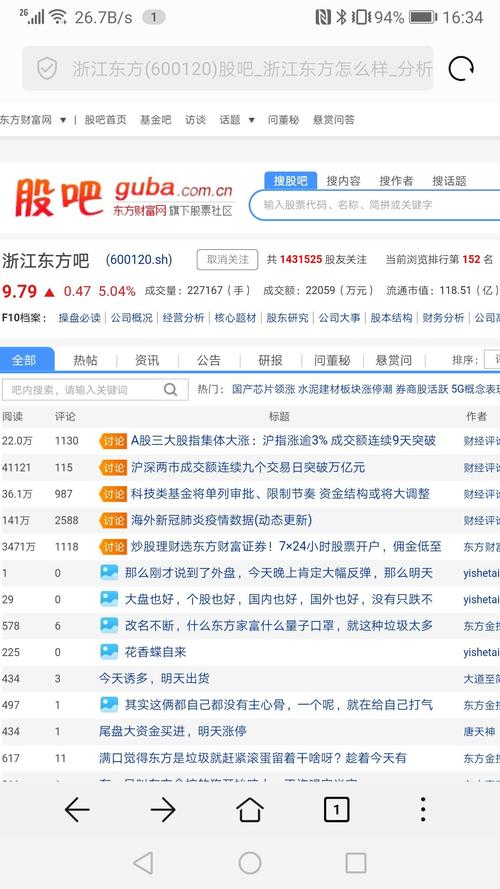The image size is (500, 889).
Task: Open post 满口觉得东方是垃圾就赶紧滚蛋
Action: point(253,757)
